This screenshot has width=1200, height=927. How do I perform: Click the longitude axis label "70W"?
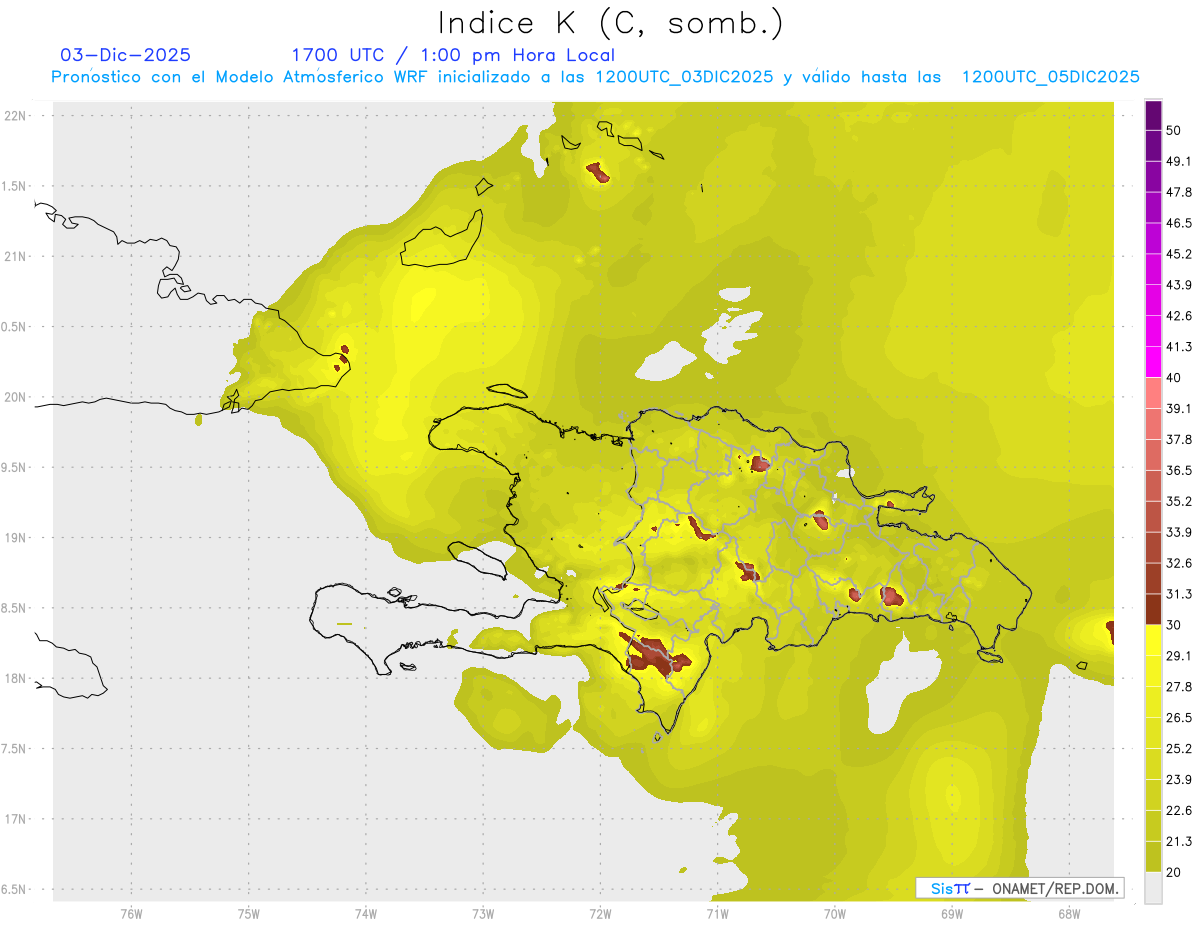pyautogui.click(x=834, y=913)
